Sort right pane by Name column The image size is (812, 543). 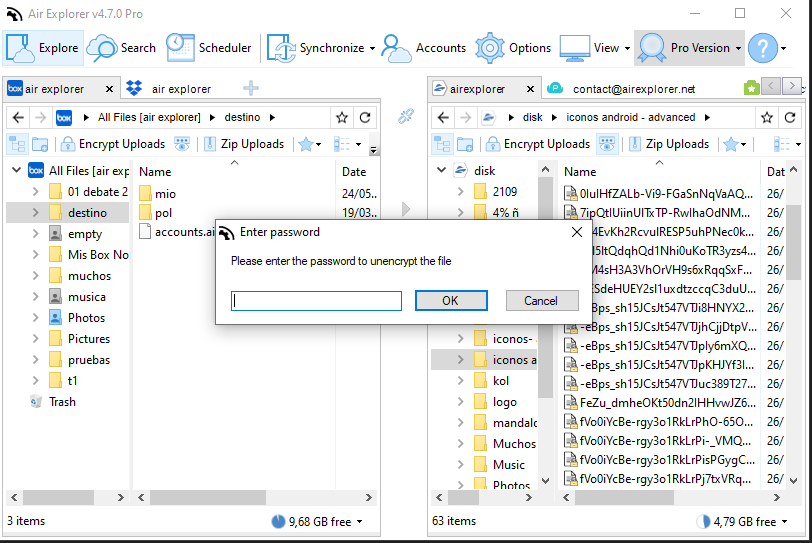[659, 172]
